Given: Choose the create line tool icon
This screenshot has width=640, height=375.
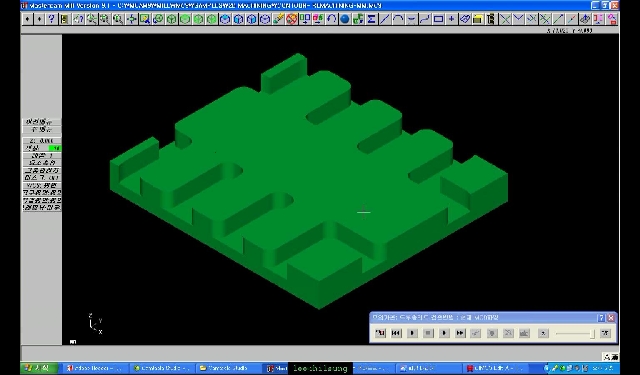Looking at the screenshot, I should point(384,19).
